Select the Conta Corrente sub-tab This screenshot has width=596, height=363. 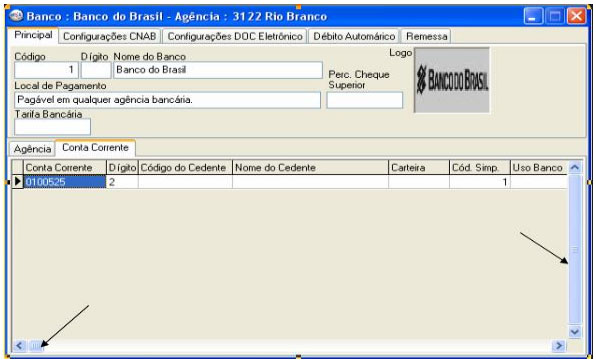(95, 147)
